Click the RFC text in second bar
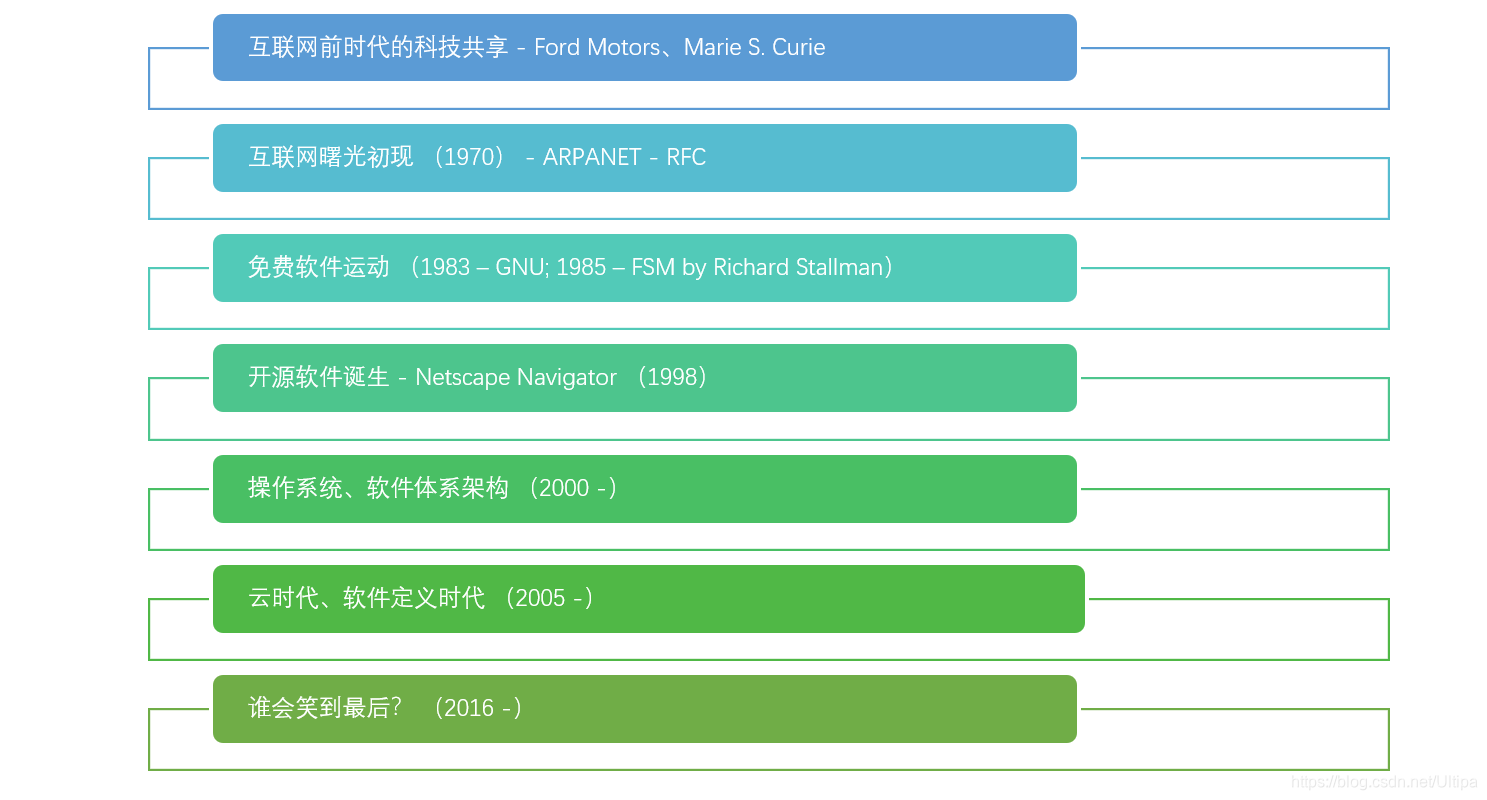This screenshot has width=1487, height=800. (x=686, y=157)
